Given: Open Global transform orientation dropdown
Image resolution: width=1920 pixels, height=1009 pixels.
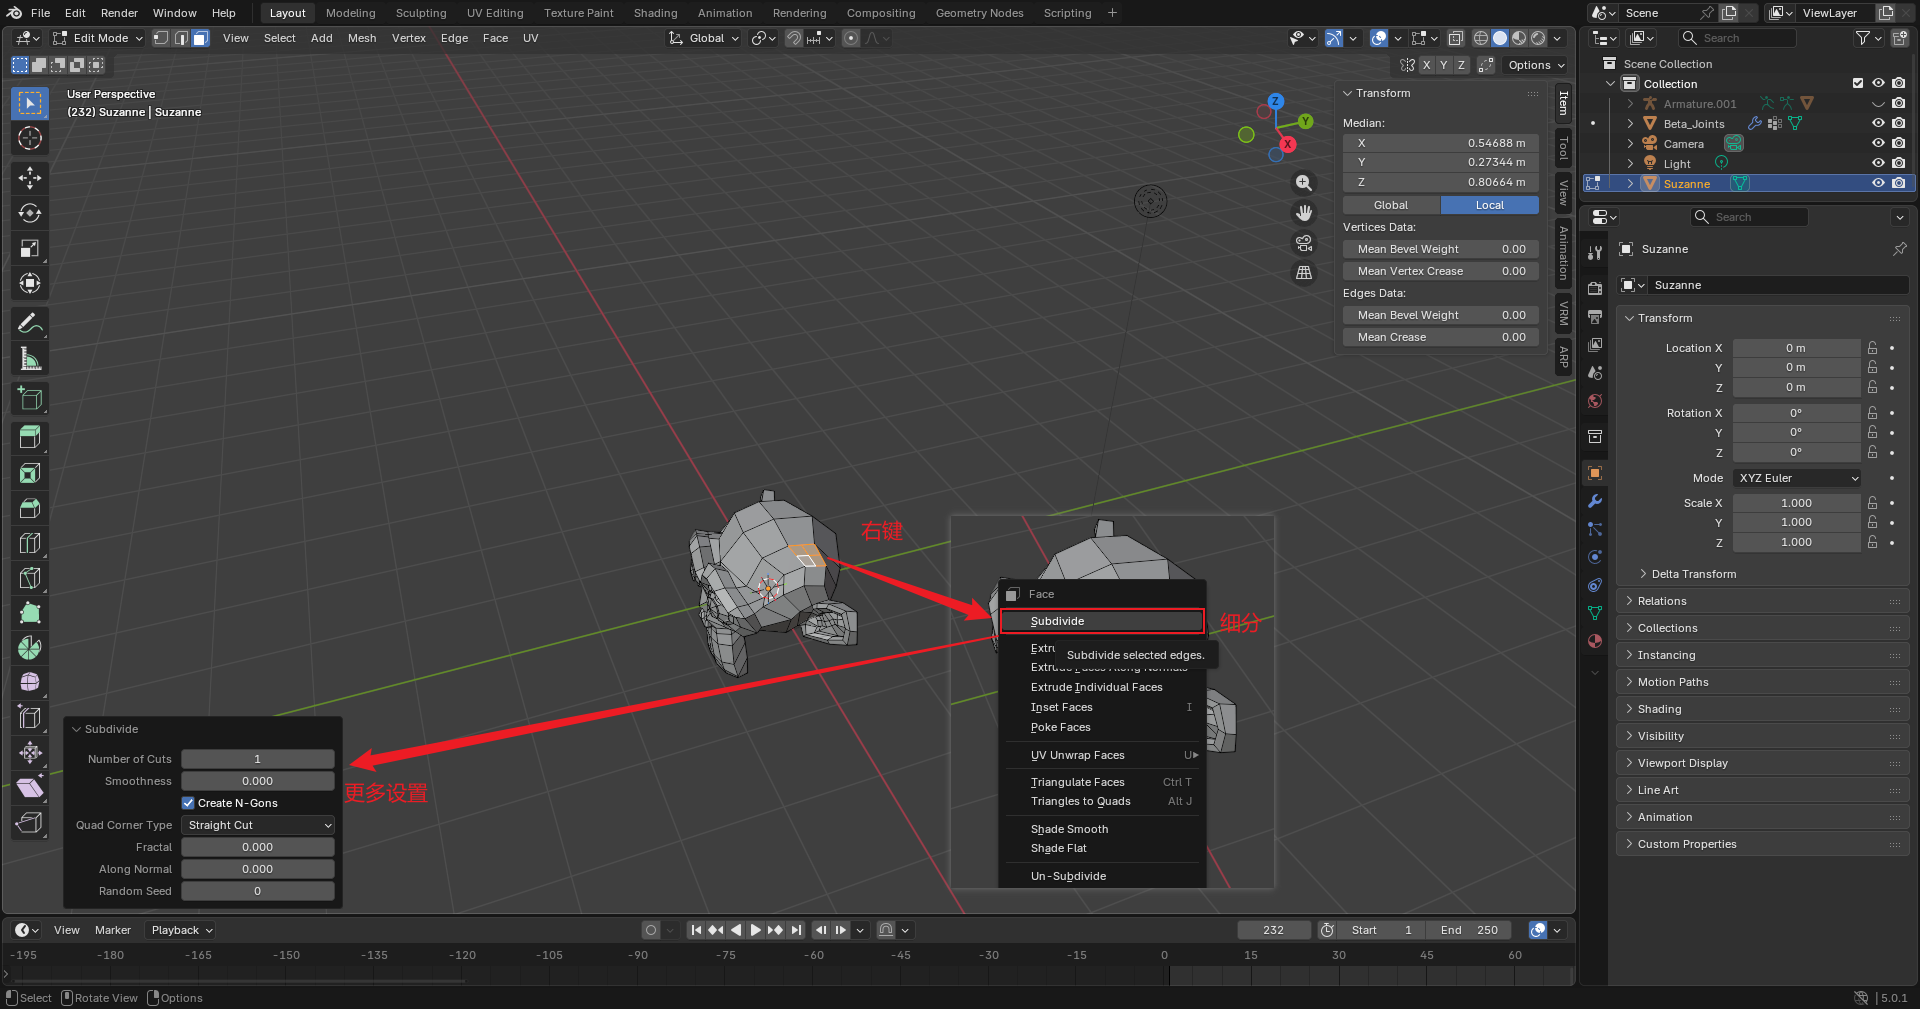Looking at the screenshot, I should (x=705, y=38).
